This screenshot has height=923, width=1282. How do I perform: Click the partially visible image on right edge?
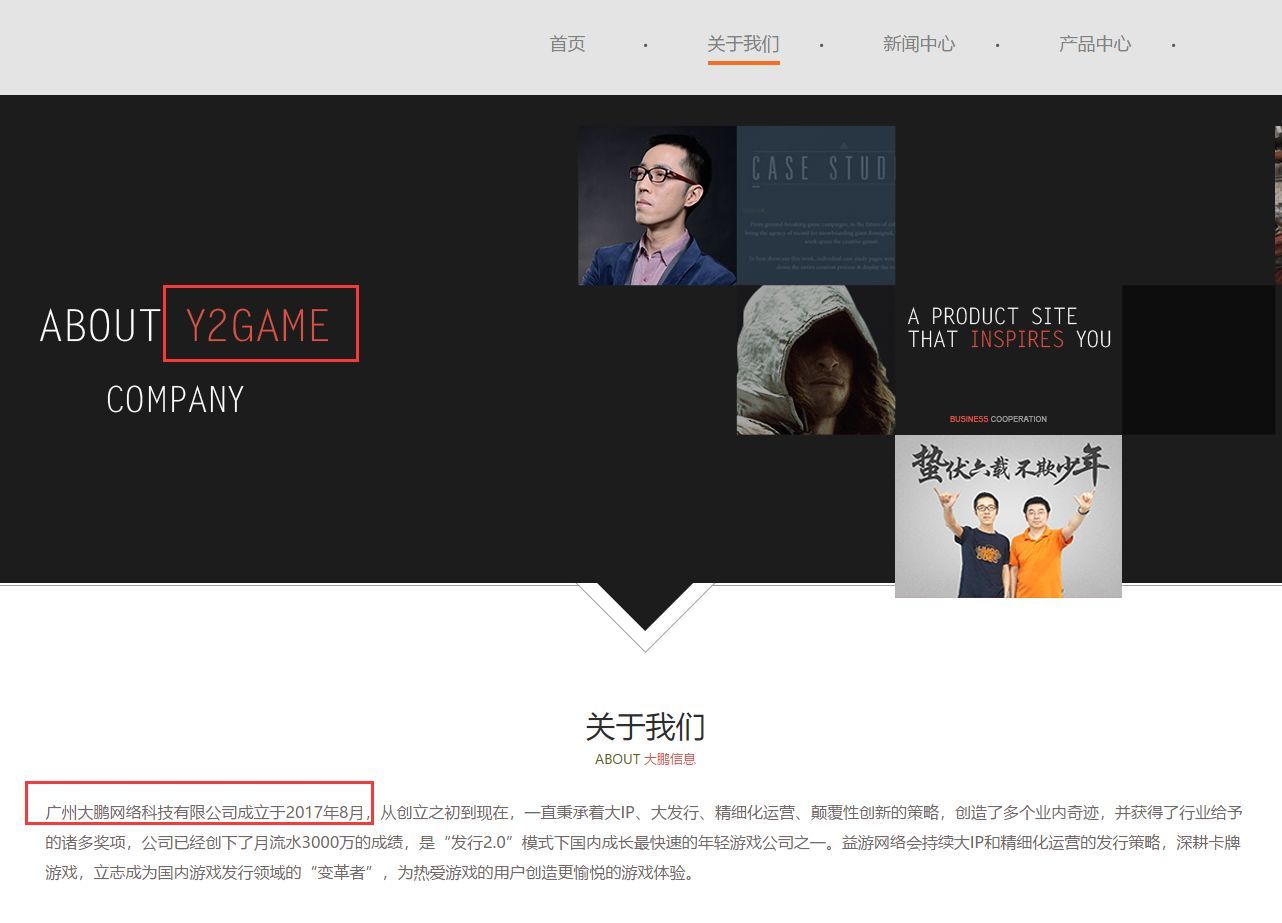pyautogui.click(x=1276, y=205)
